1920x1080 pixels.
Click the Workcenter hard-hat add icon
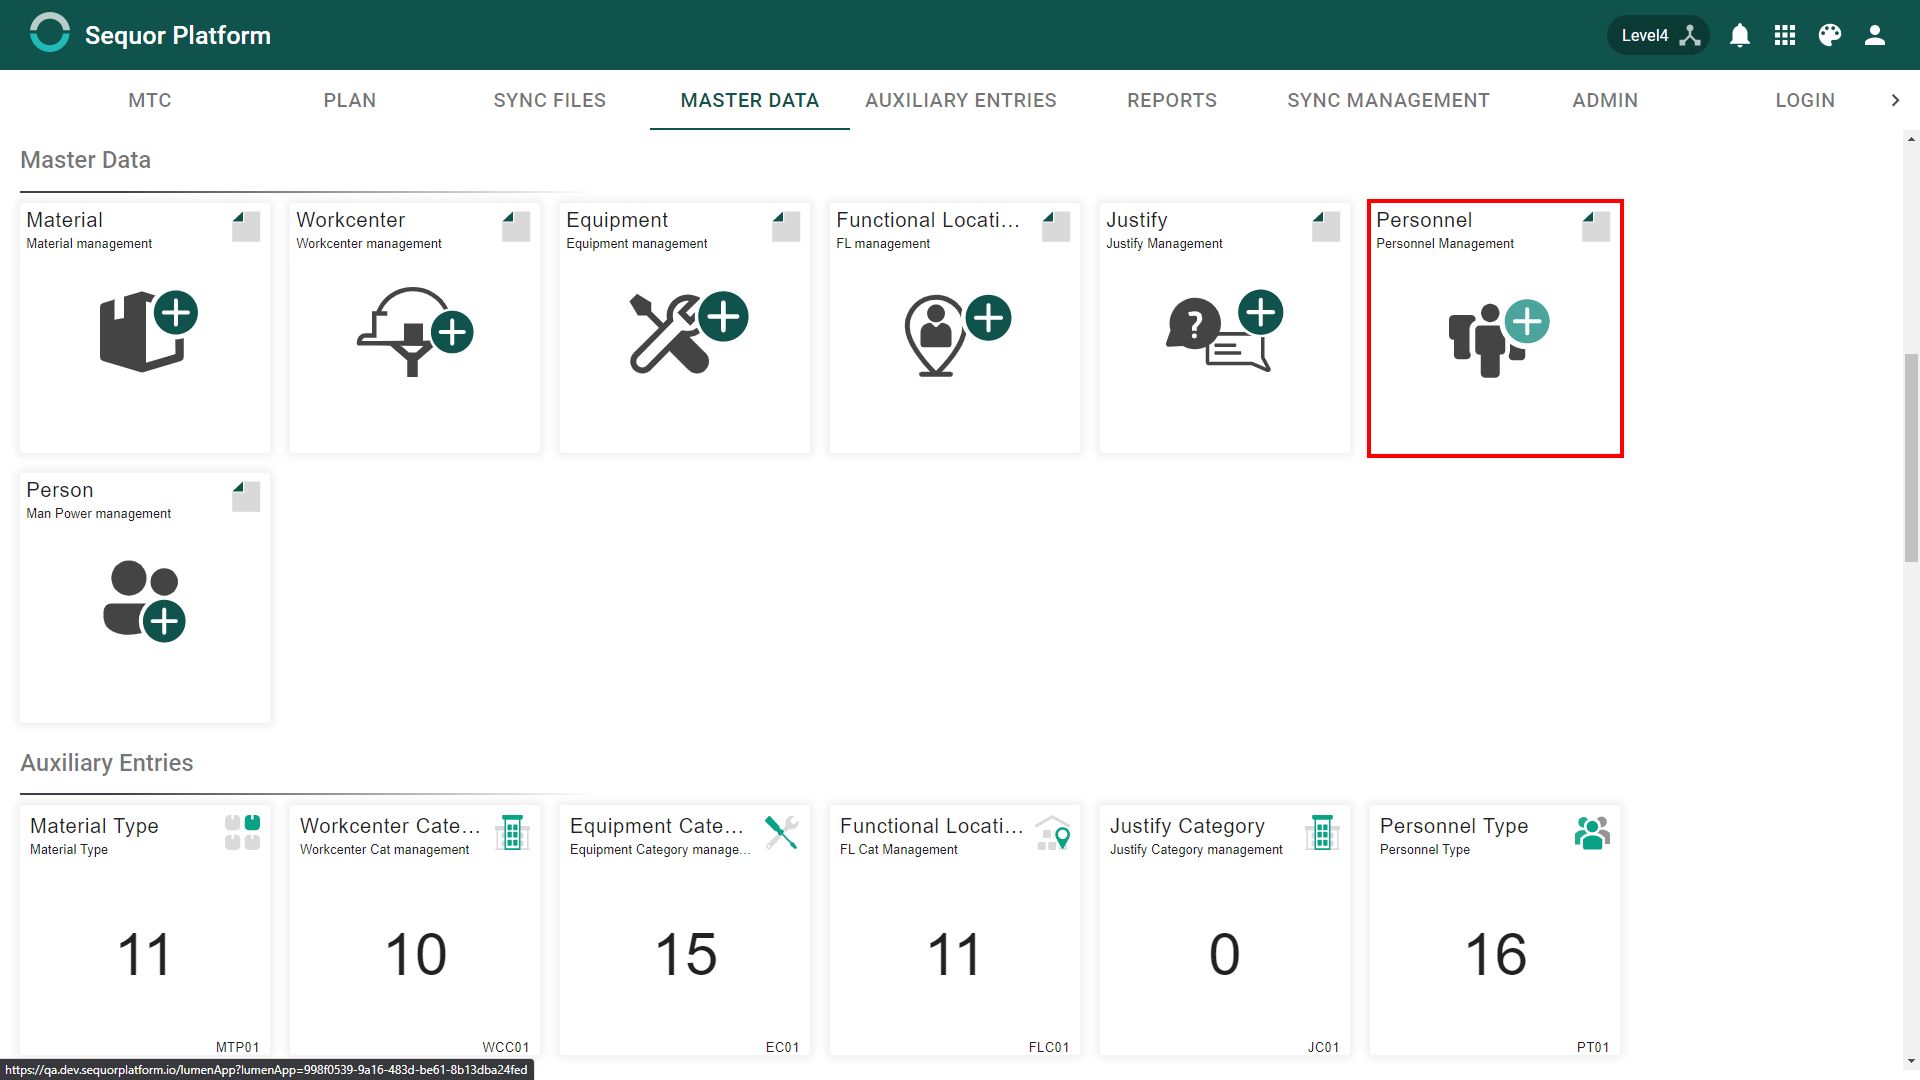[x=415, y=332]
